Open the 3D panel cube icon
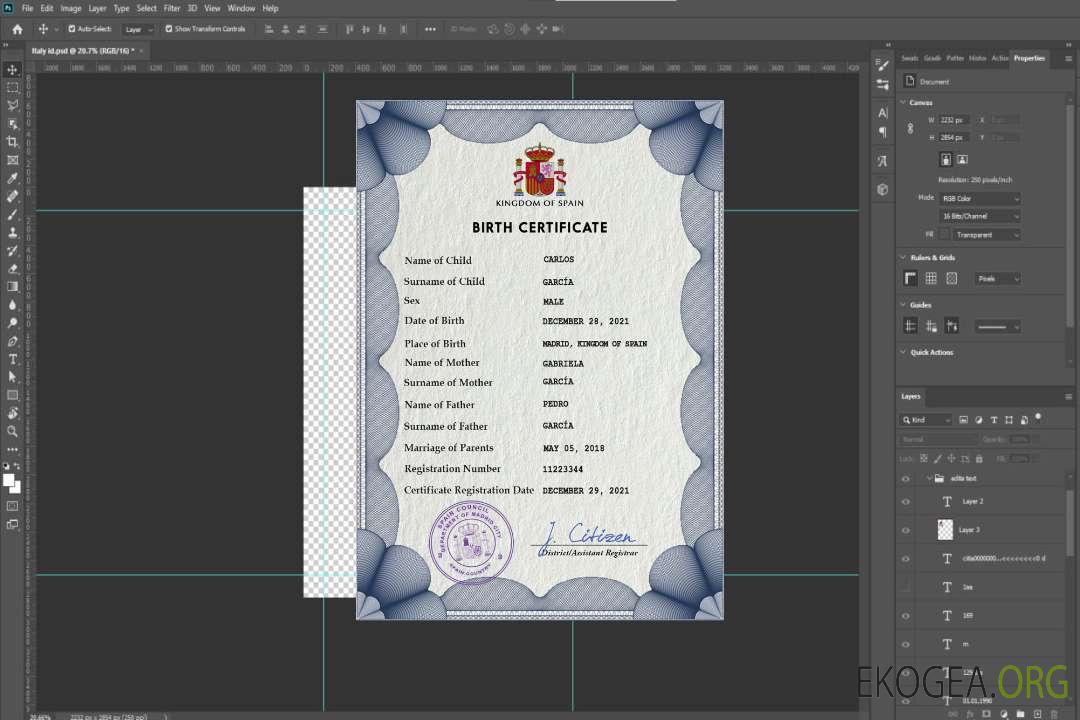 pos(883,189)
